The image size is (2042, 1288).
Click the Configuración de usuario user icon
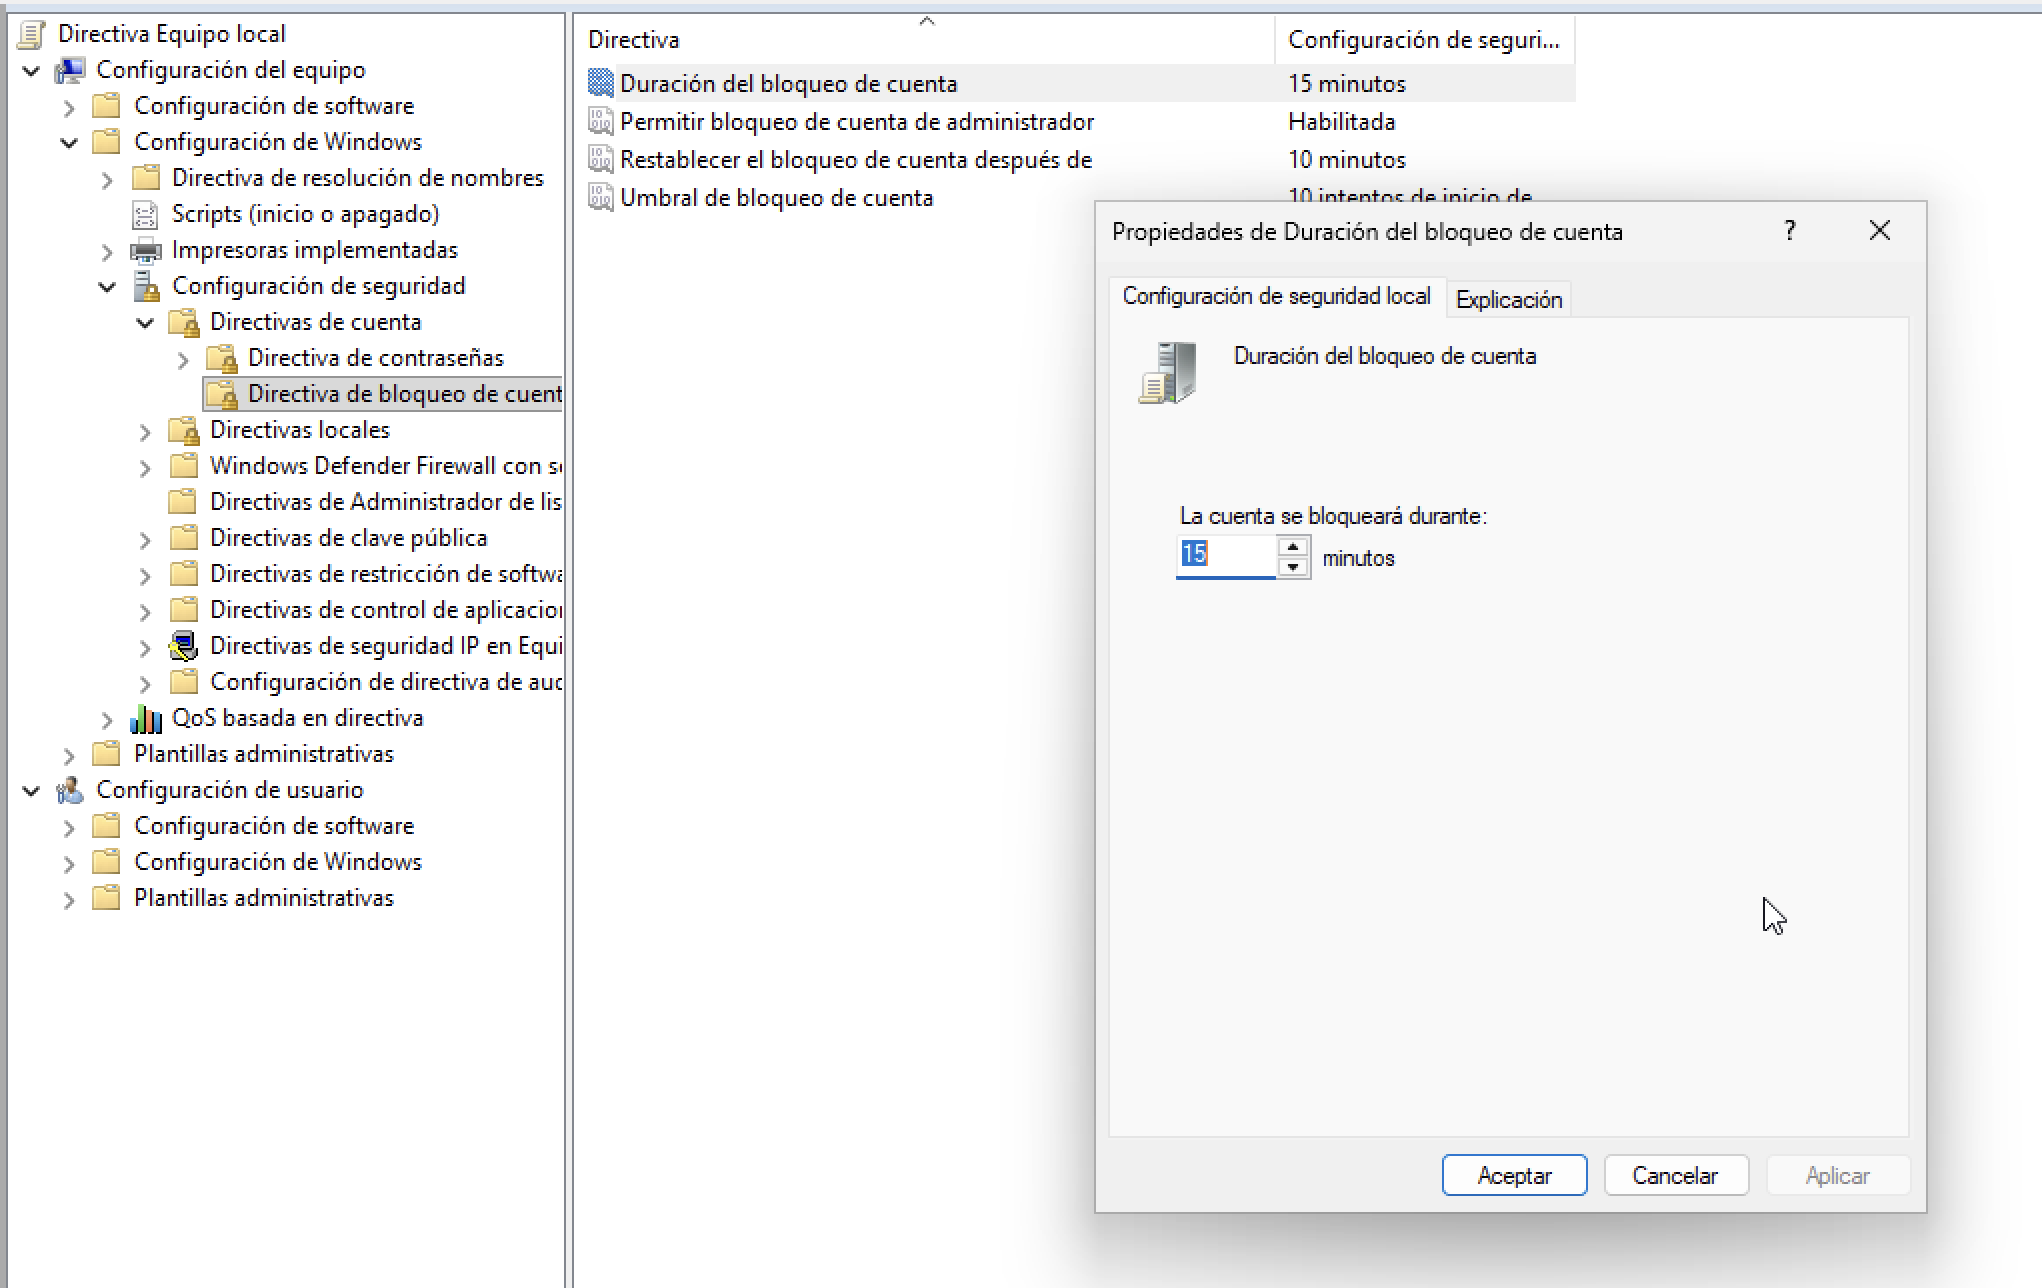70,790
